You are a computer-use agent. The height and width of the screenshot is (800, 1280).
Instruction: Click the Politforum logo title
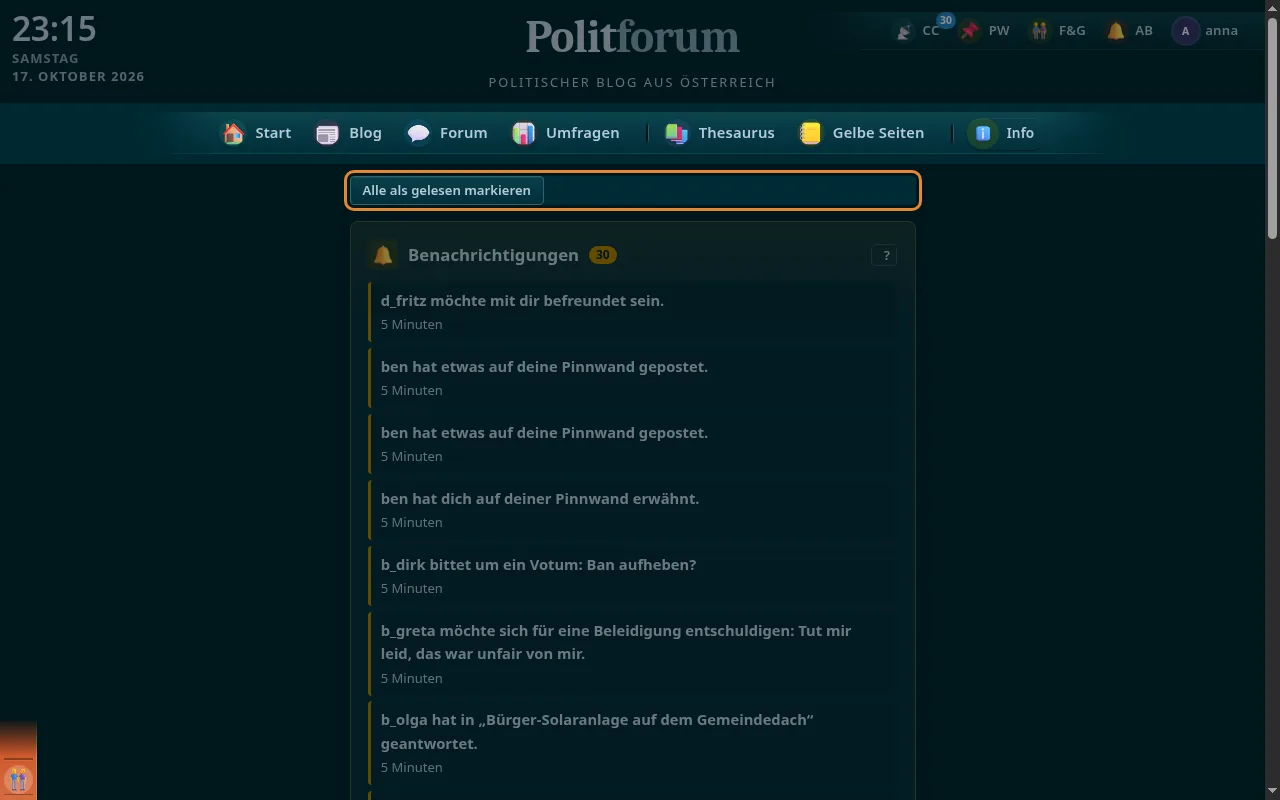[632, 37]
